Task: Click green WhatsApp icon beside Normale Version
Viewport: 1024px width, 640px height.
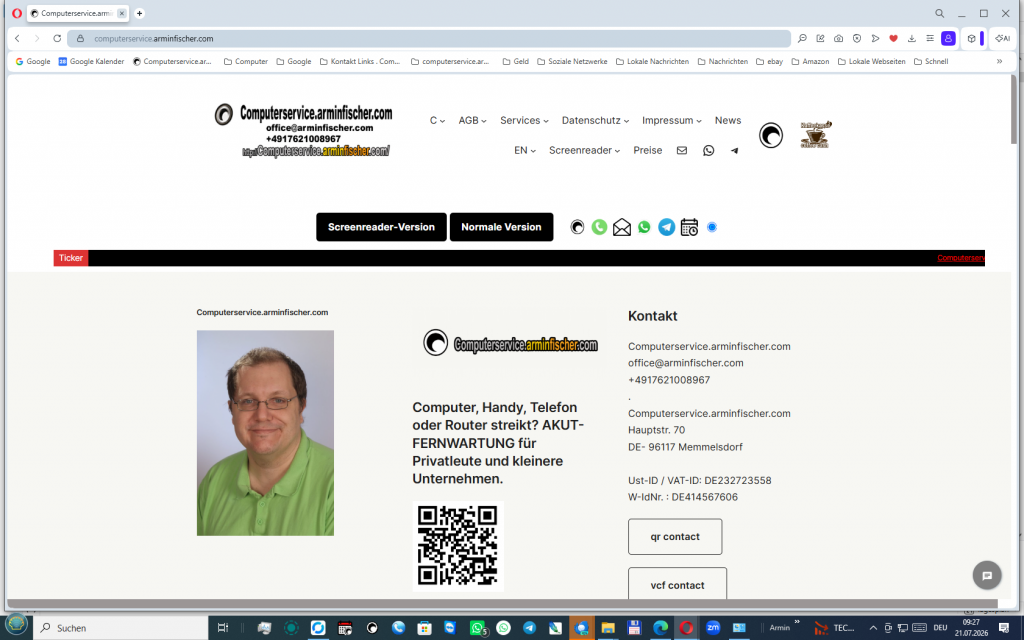Action: pyautogui.click(x=645, y=227)
